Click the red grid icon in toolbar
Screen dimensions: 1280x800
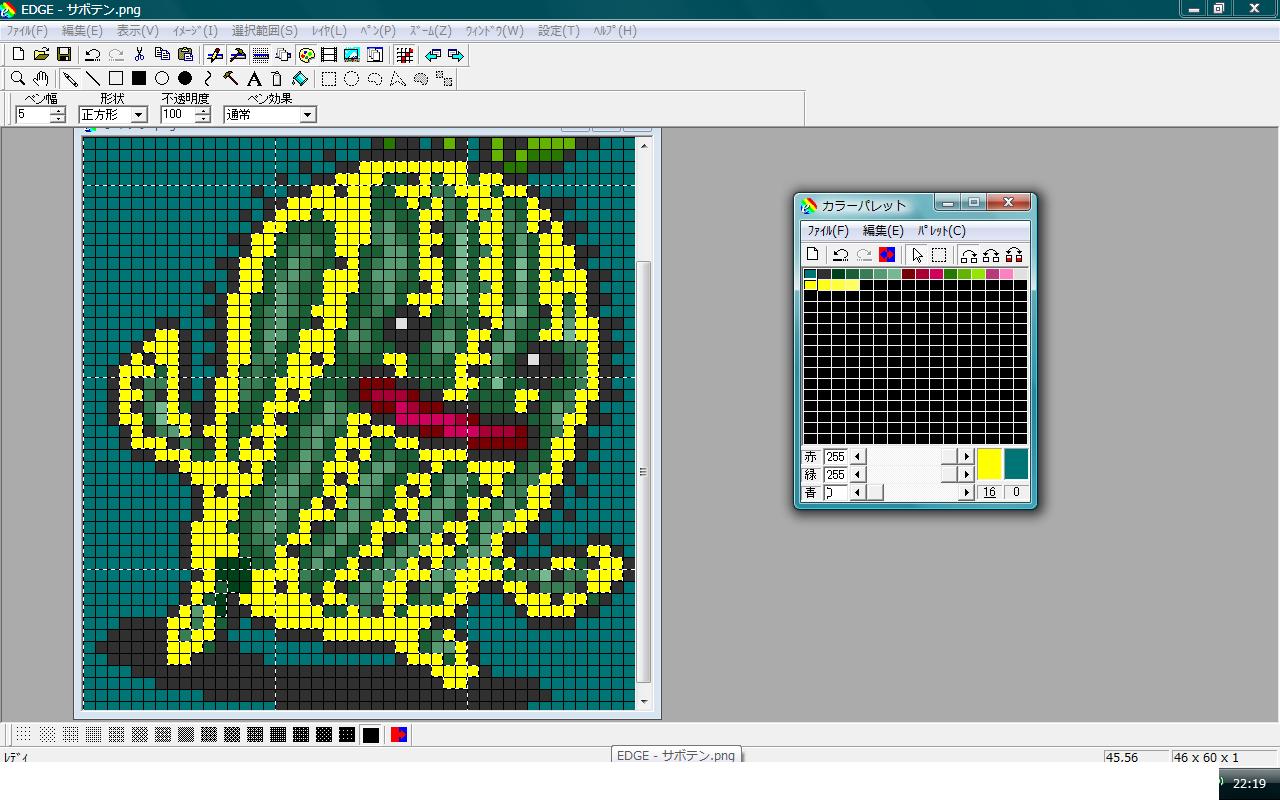(x=405, y=55)
